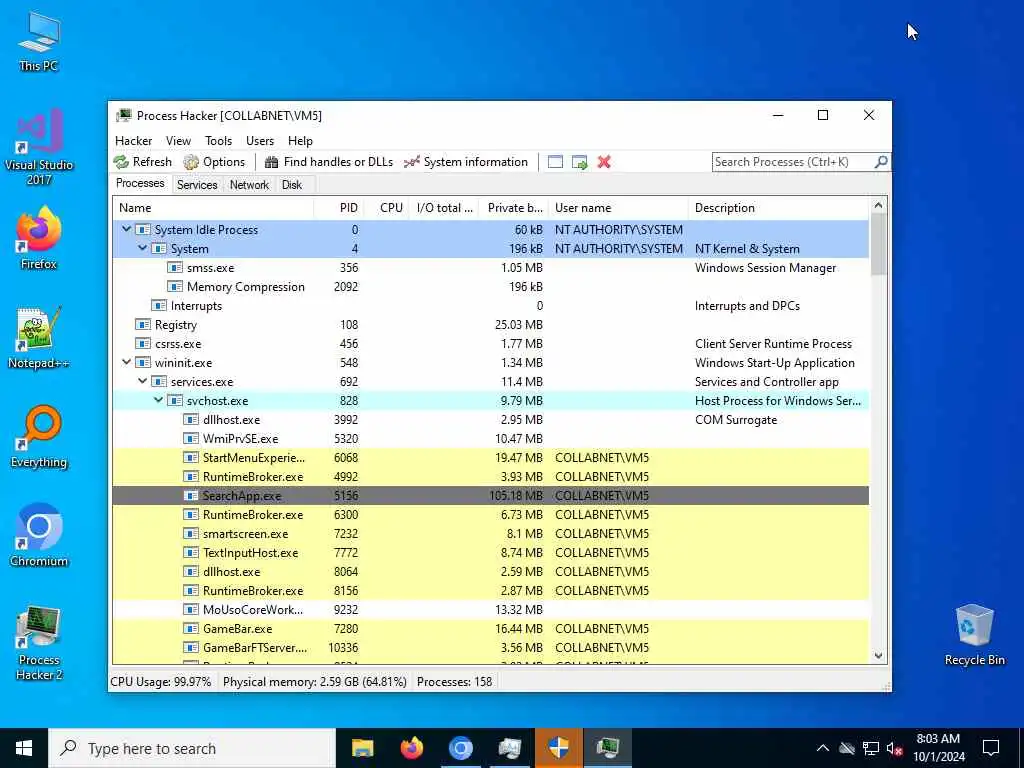The height and width of the screenshot is (768, 1024).
Task: Select the Notepad++ desktop shortcut
Action: tap(39, 338)
